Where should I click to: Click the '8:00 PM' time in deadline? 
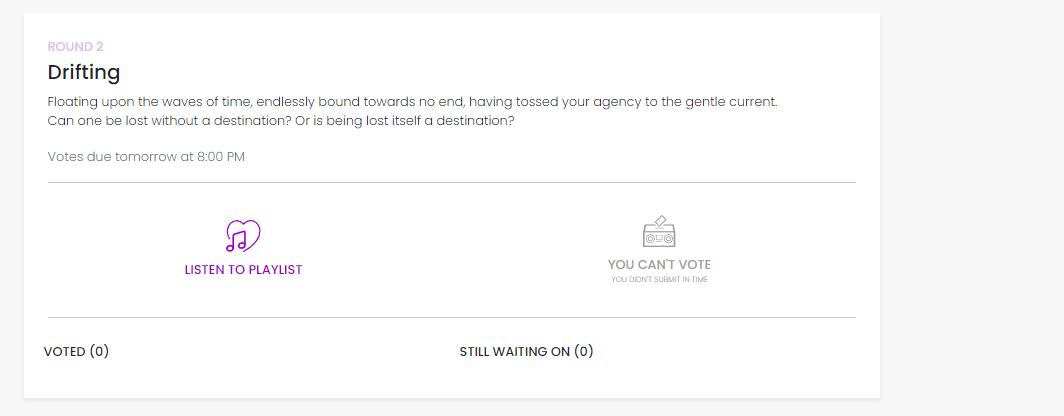[x=221, y=157]
